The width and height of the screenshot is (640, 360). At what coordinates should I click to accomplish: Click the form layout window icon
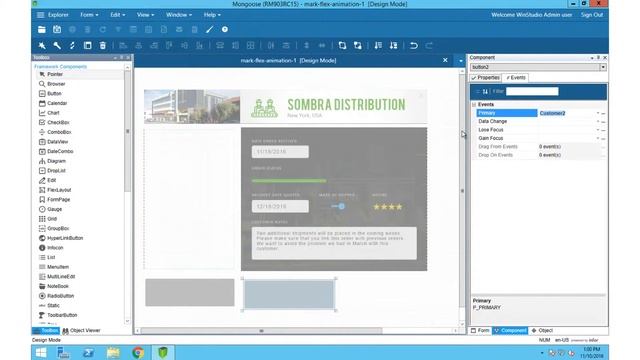tap(87, 45)
